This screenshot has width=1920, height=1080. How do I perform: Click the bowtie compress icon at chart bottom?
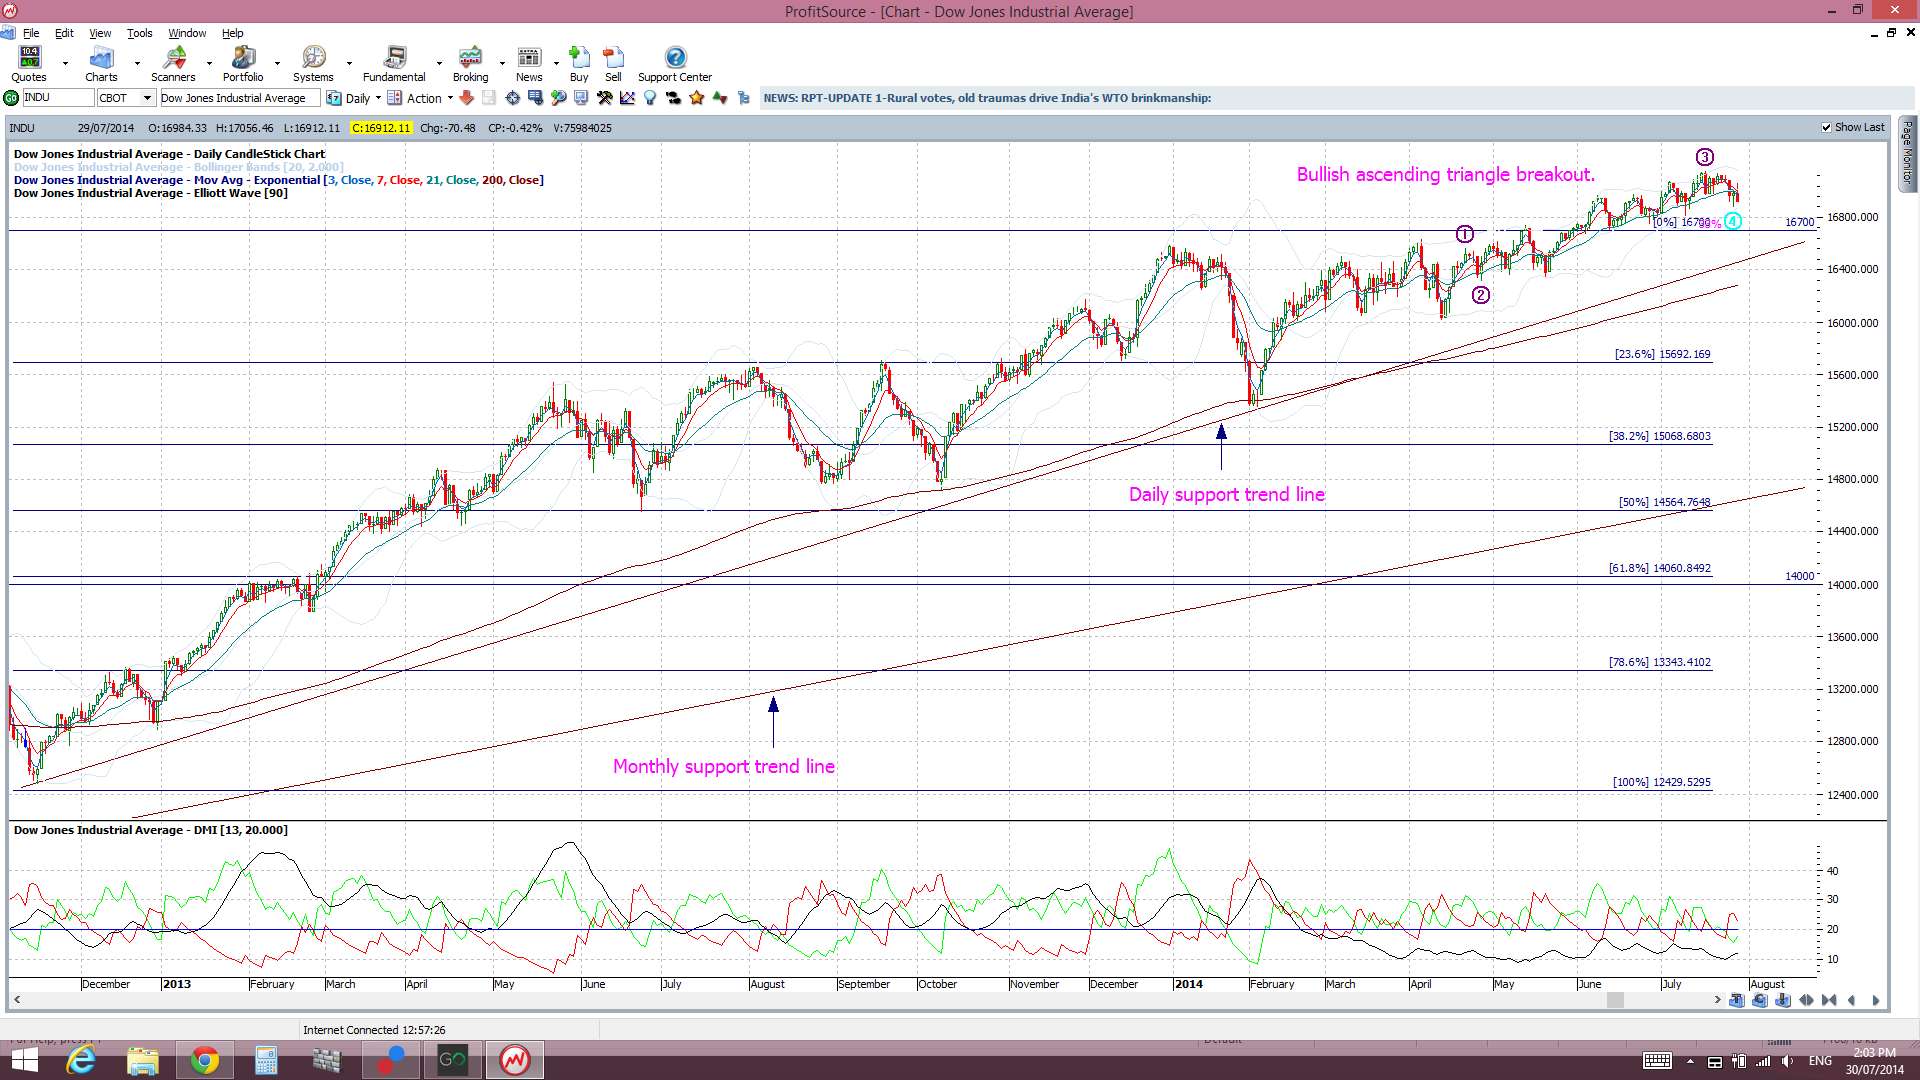pos(1829,1000)
